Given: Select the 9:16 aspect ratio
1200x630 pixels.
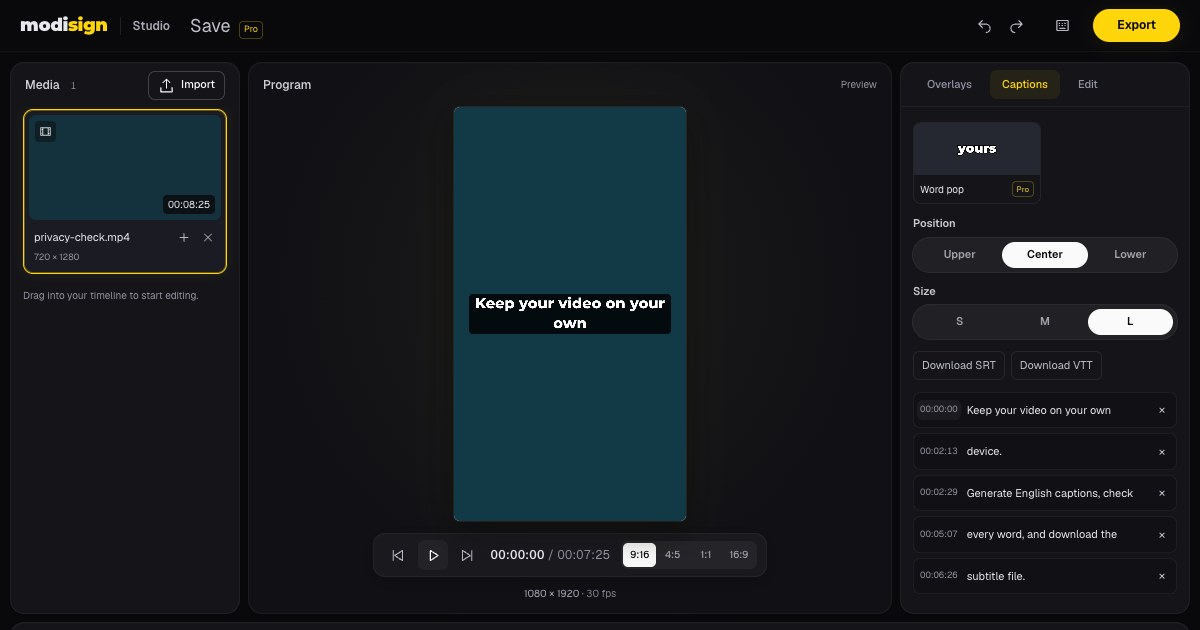Looking at the screenshot, I should pos(639,555).
